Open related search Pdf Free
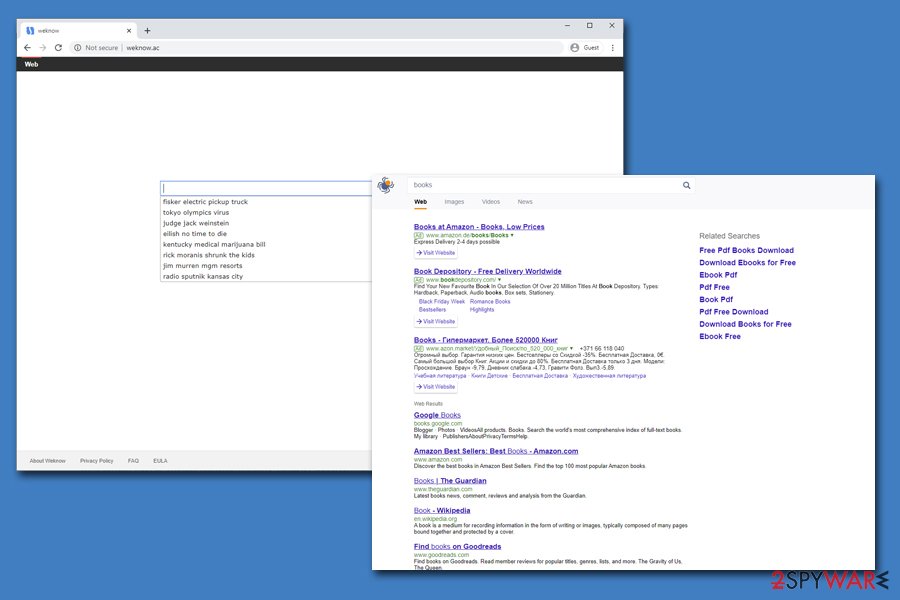Image resolution: width=900 pixels, height=600 pixels. [715, 287]
